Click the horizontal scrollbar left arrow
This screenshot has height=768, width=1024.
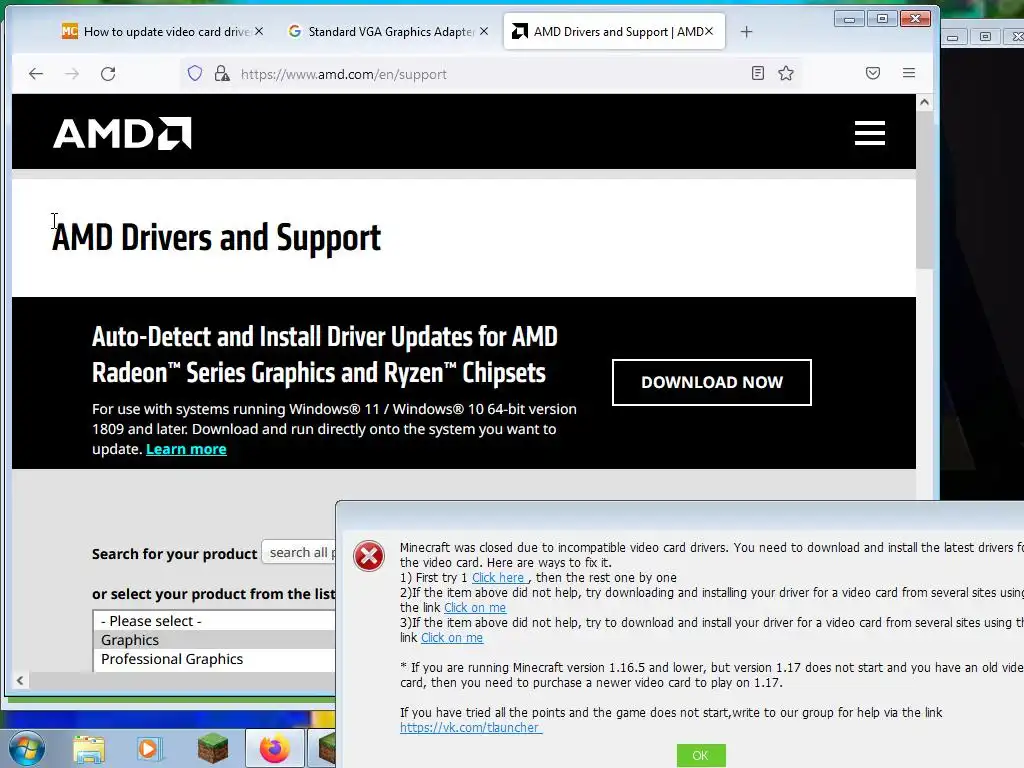point(20,680)
